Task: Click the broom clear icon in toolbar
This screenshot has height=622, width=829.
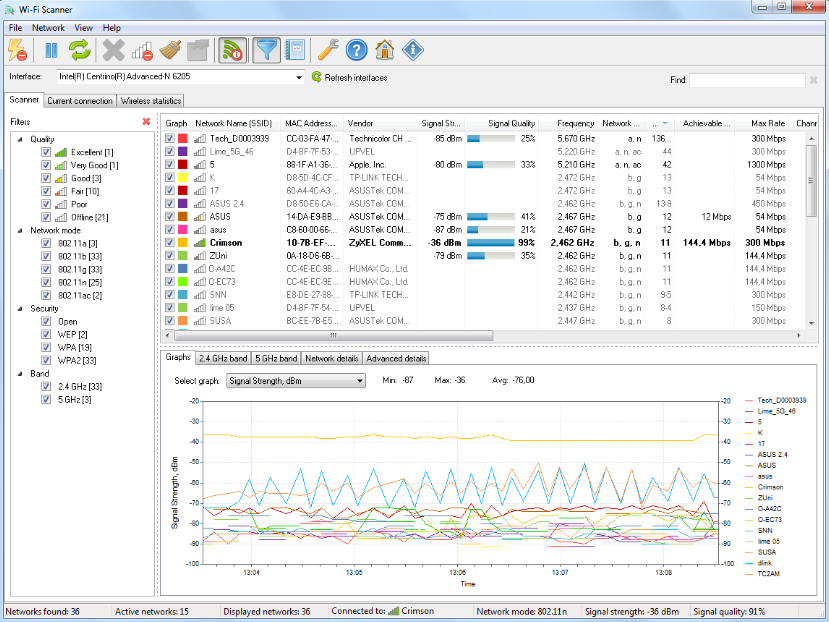Action: pos(169,50)
